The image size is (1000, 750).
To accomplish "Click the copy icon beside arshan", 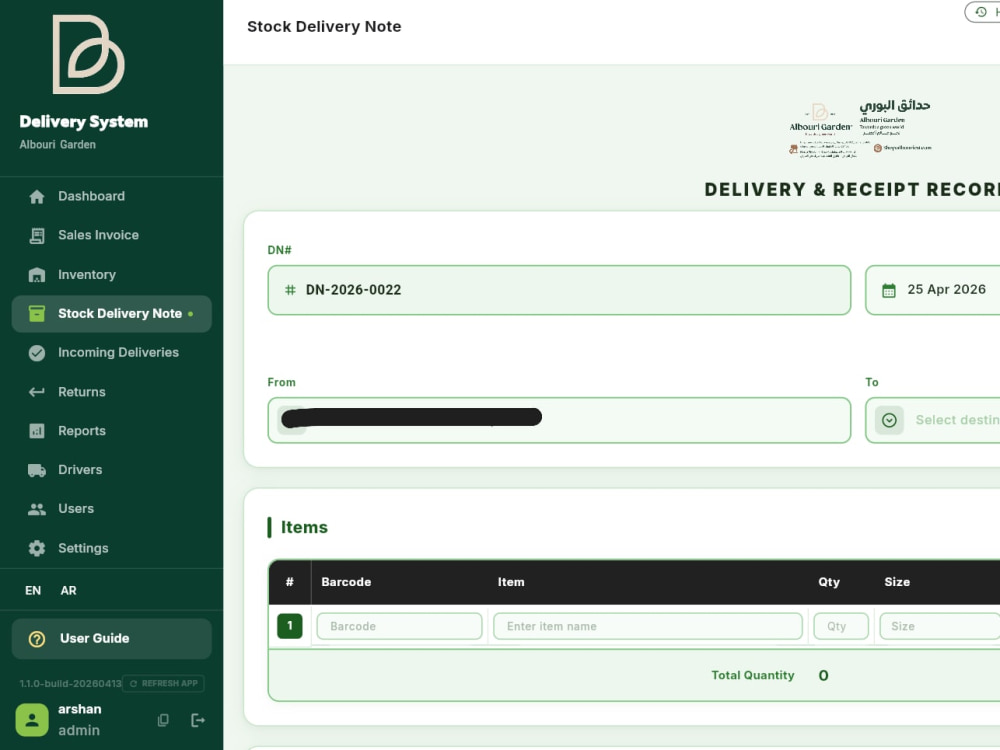I will [x=163, y=720].
